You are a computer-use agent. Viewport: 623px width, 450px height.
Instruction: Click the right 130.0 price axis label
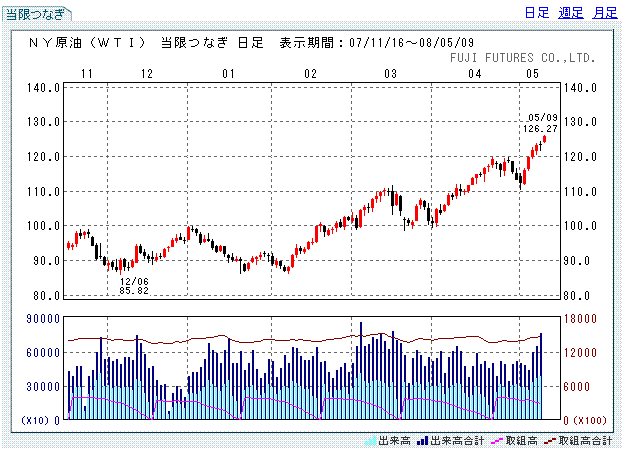[580, 122]
